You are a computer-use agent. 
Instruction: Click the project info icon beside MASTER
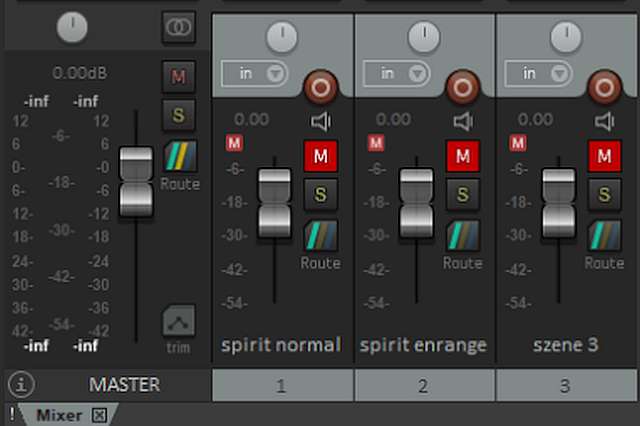20,384
